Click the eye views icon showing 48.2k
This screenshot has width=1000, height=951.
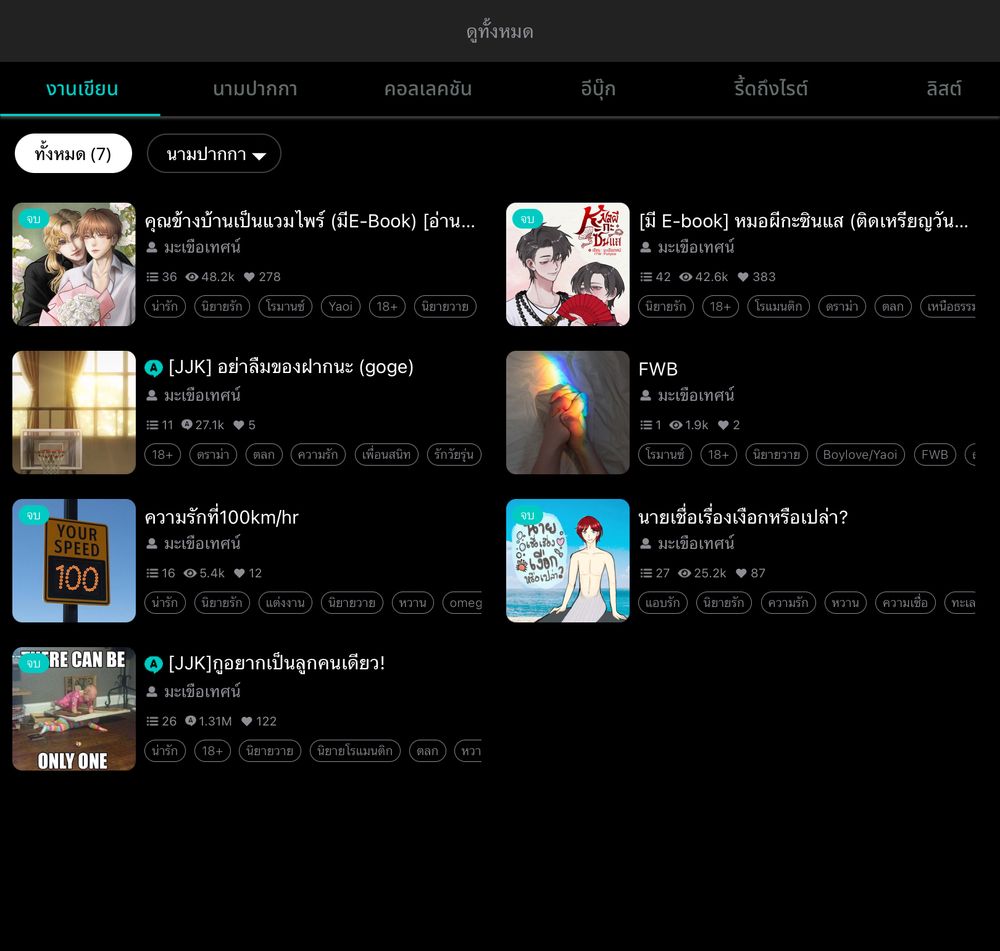[192, 277]
